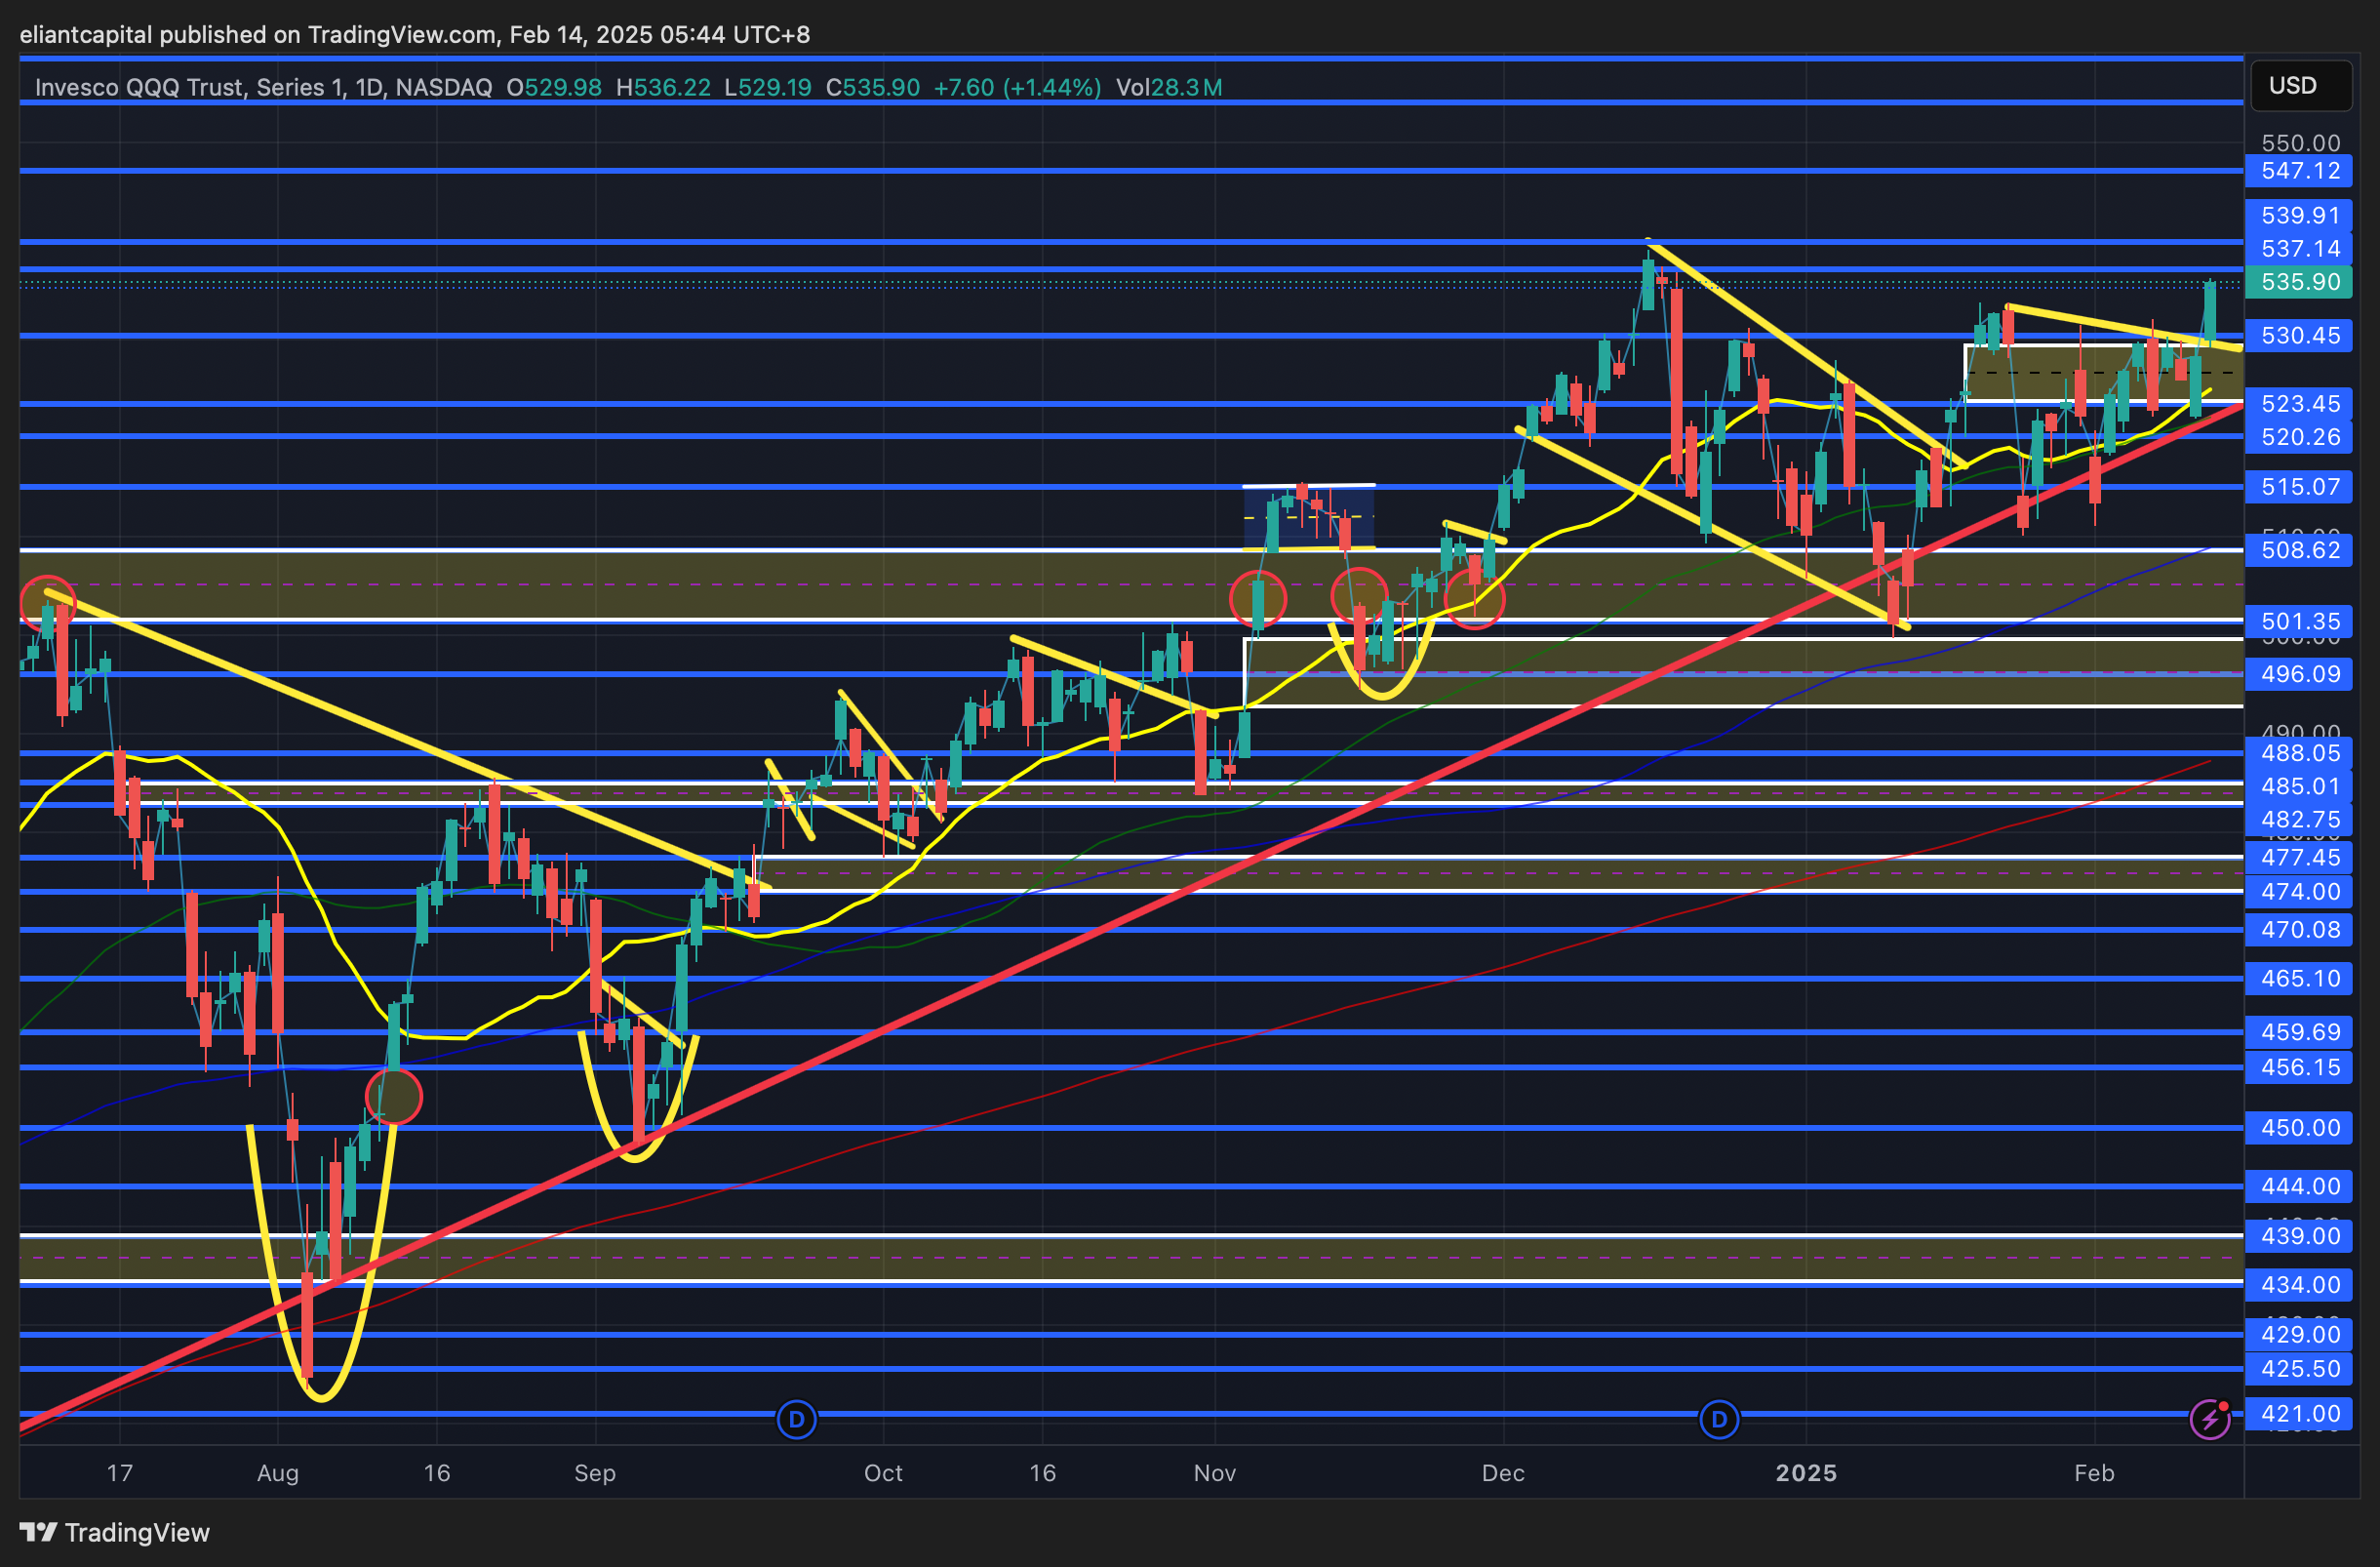Click the dividend D marker near October
2380x1567 pixels.
796,1419
